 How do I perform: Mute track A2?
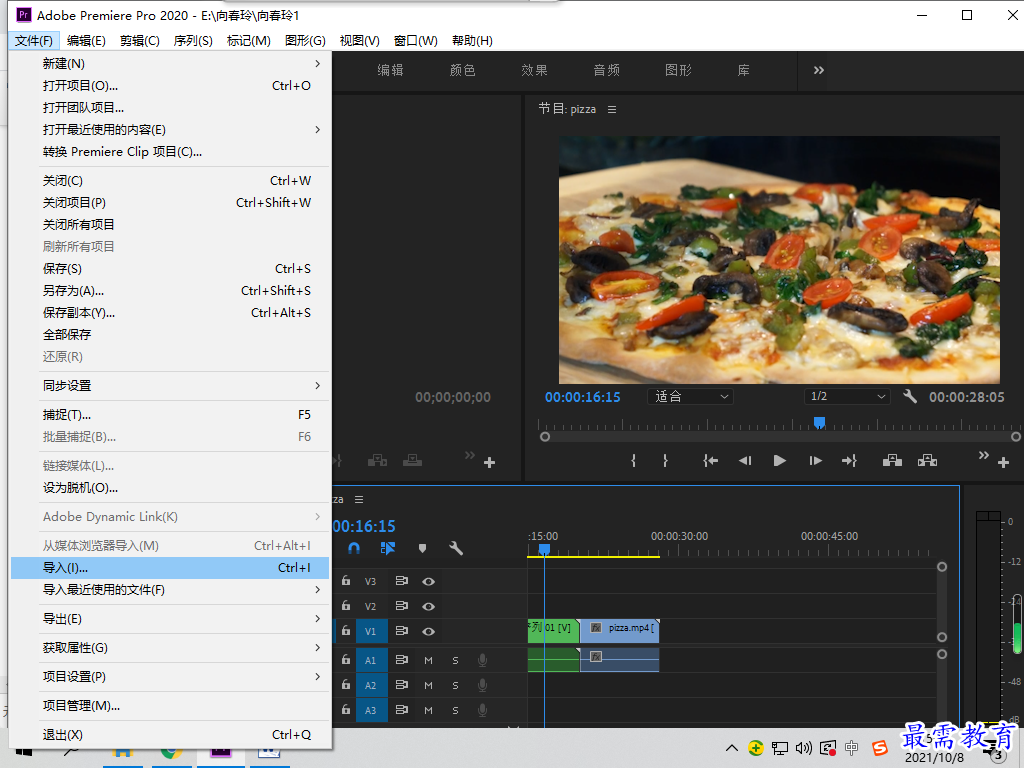pos(428,685)
